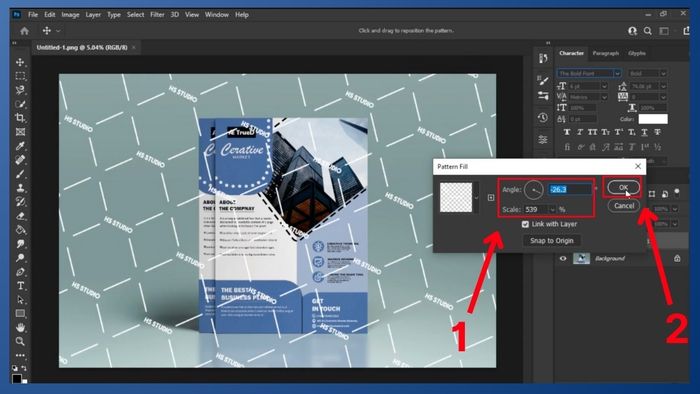Select the Brush tool
The height and width of the screenshot is (394, 700).
[x=20, y=174]
